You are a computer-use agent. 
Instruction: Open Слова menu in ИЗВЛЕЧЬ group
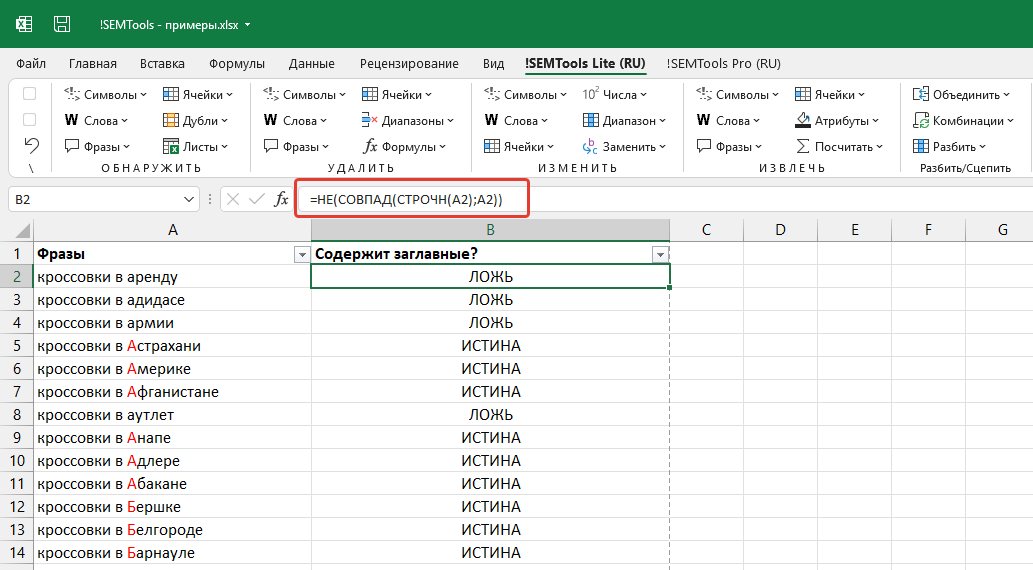(x=728, y=121)
